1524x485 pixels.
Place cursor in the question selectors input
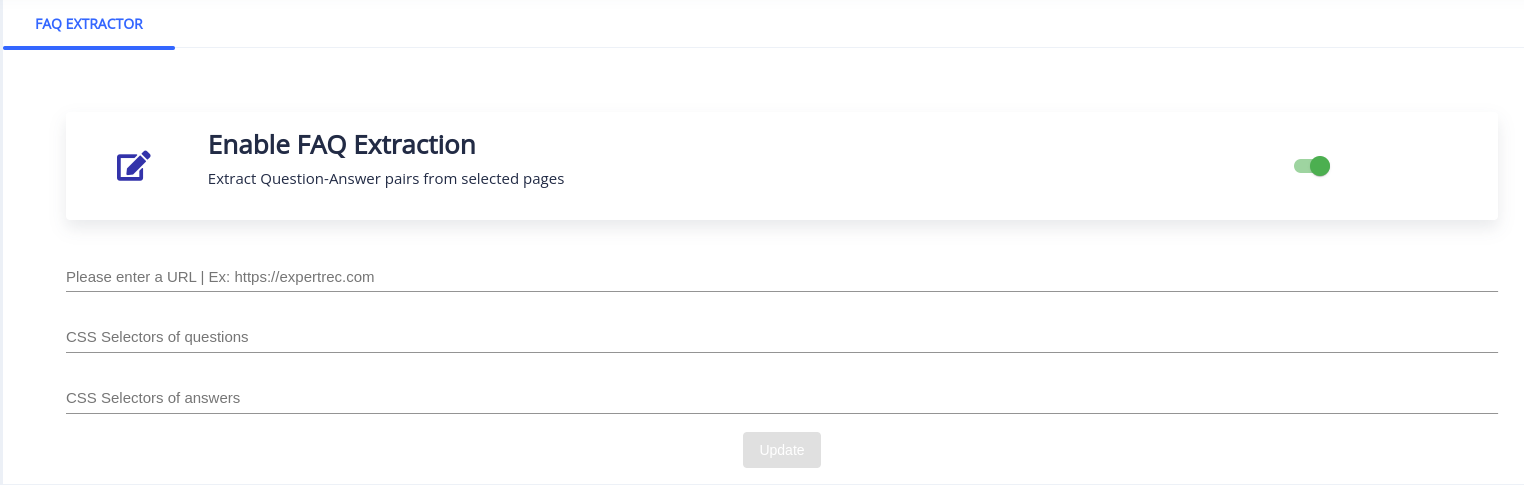click(x=780, y=337)
